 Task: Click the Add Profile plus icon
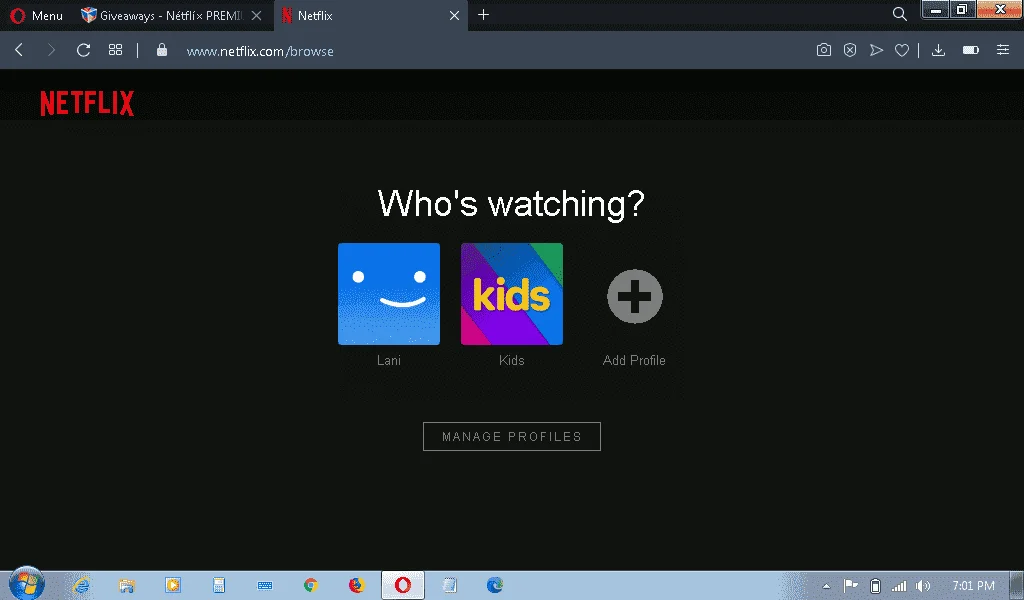(x=635, y=296)
